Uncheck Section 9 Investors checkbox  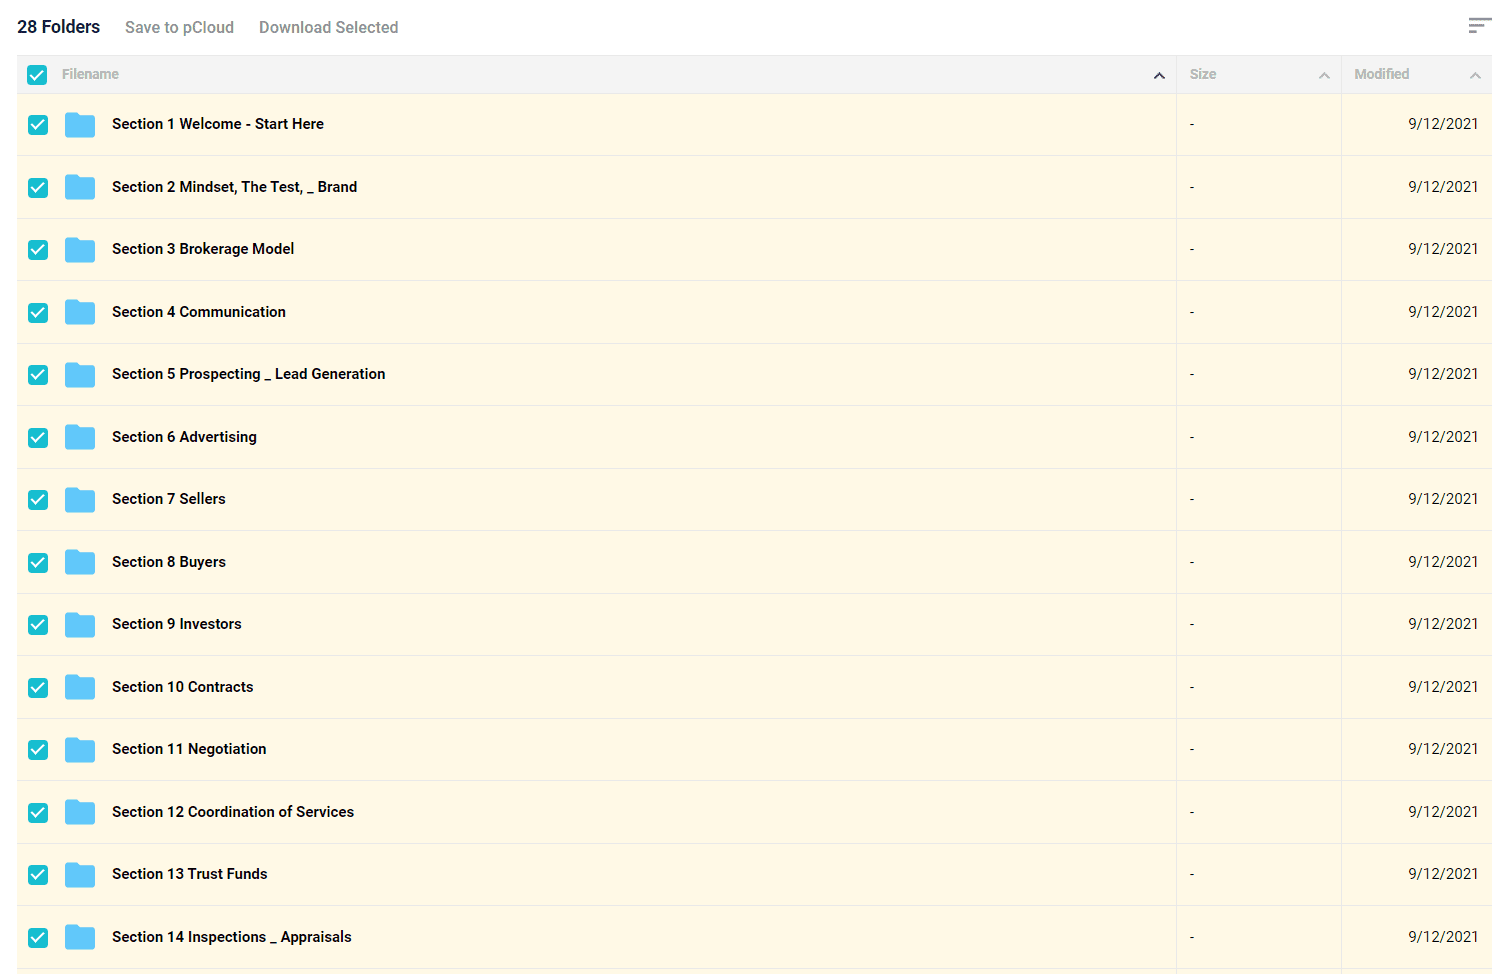click(38, 625)
